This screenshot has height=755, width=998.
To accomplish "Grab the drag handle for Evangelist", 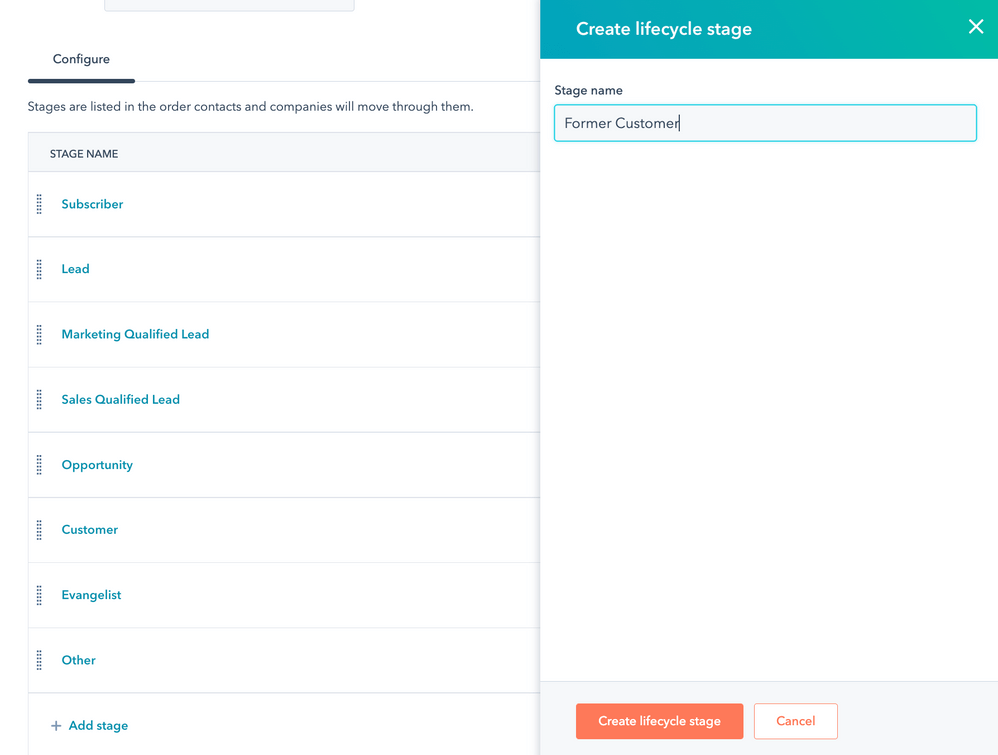I will 39,595.
